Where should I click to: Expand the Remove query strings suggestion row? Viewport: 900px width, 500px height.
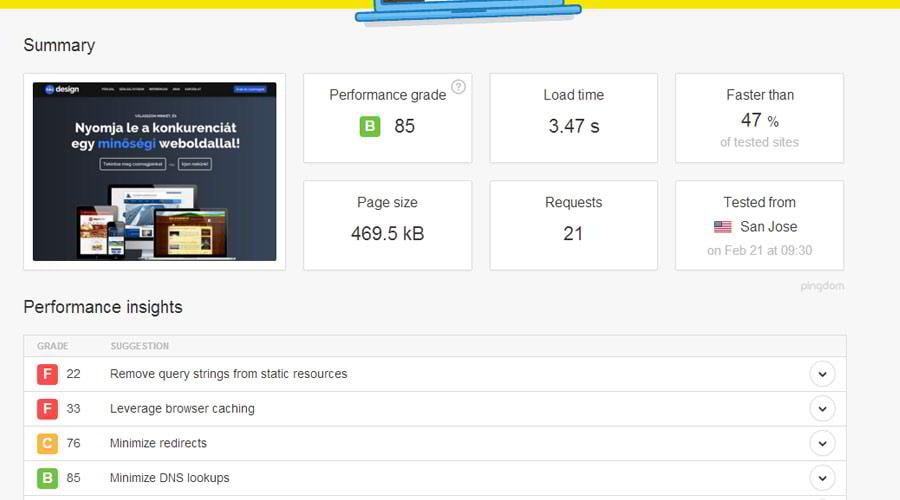(822, 374)
